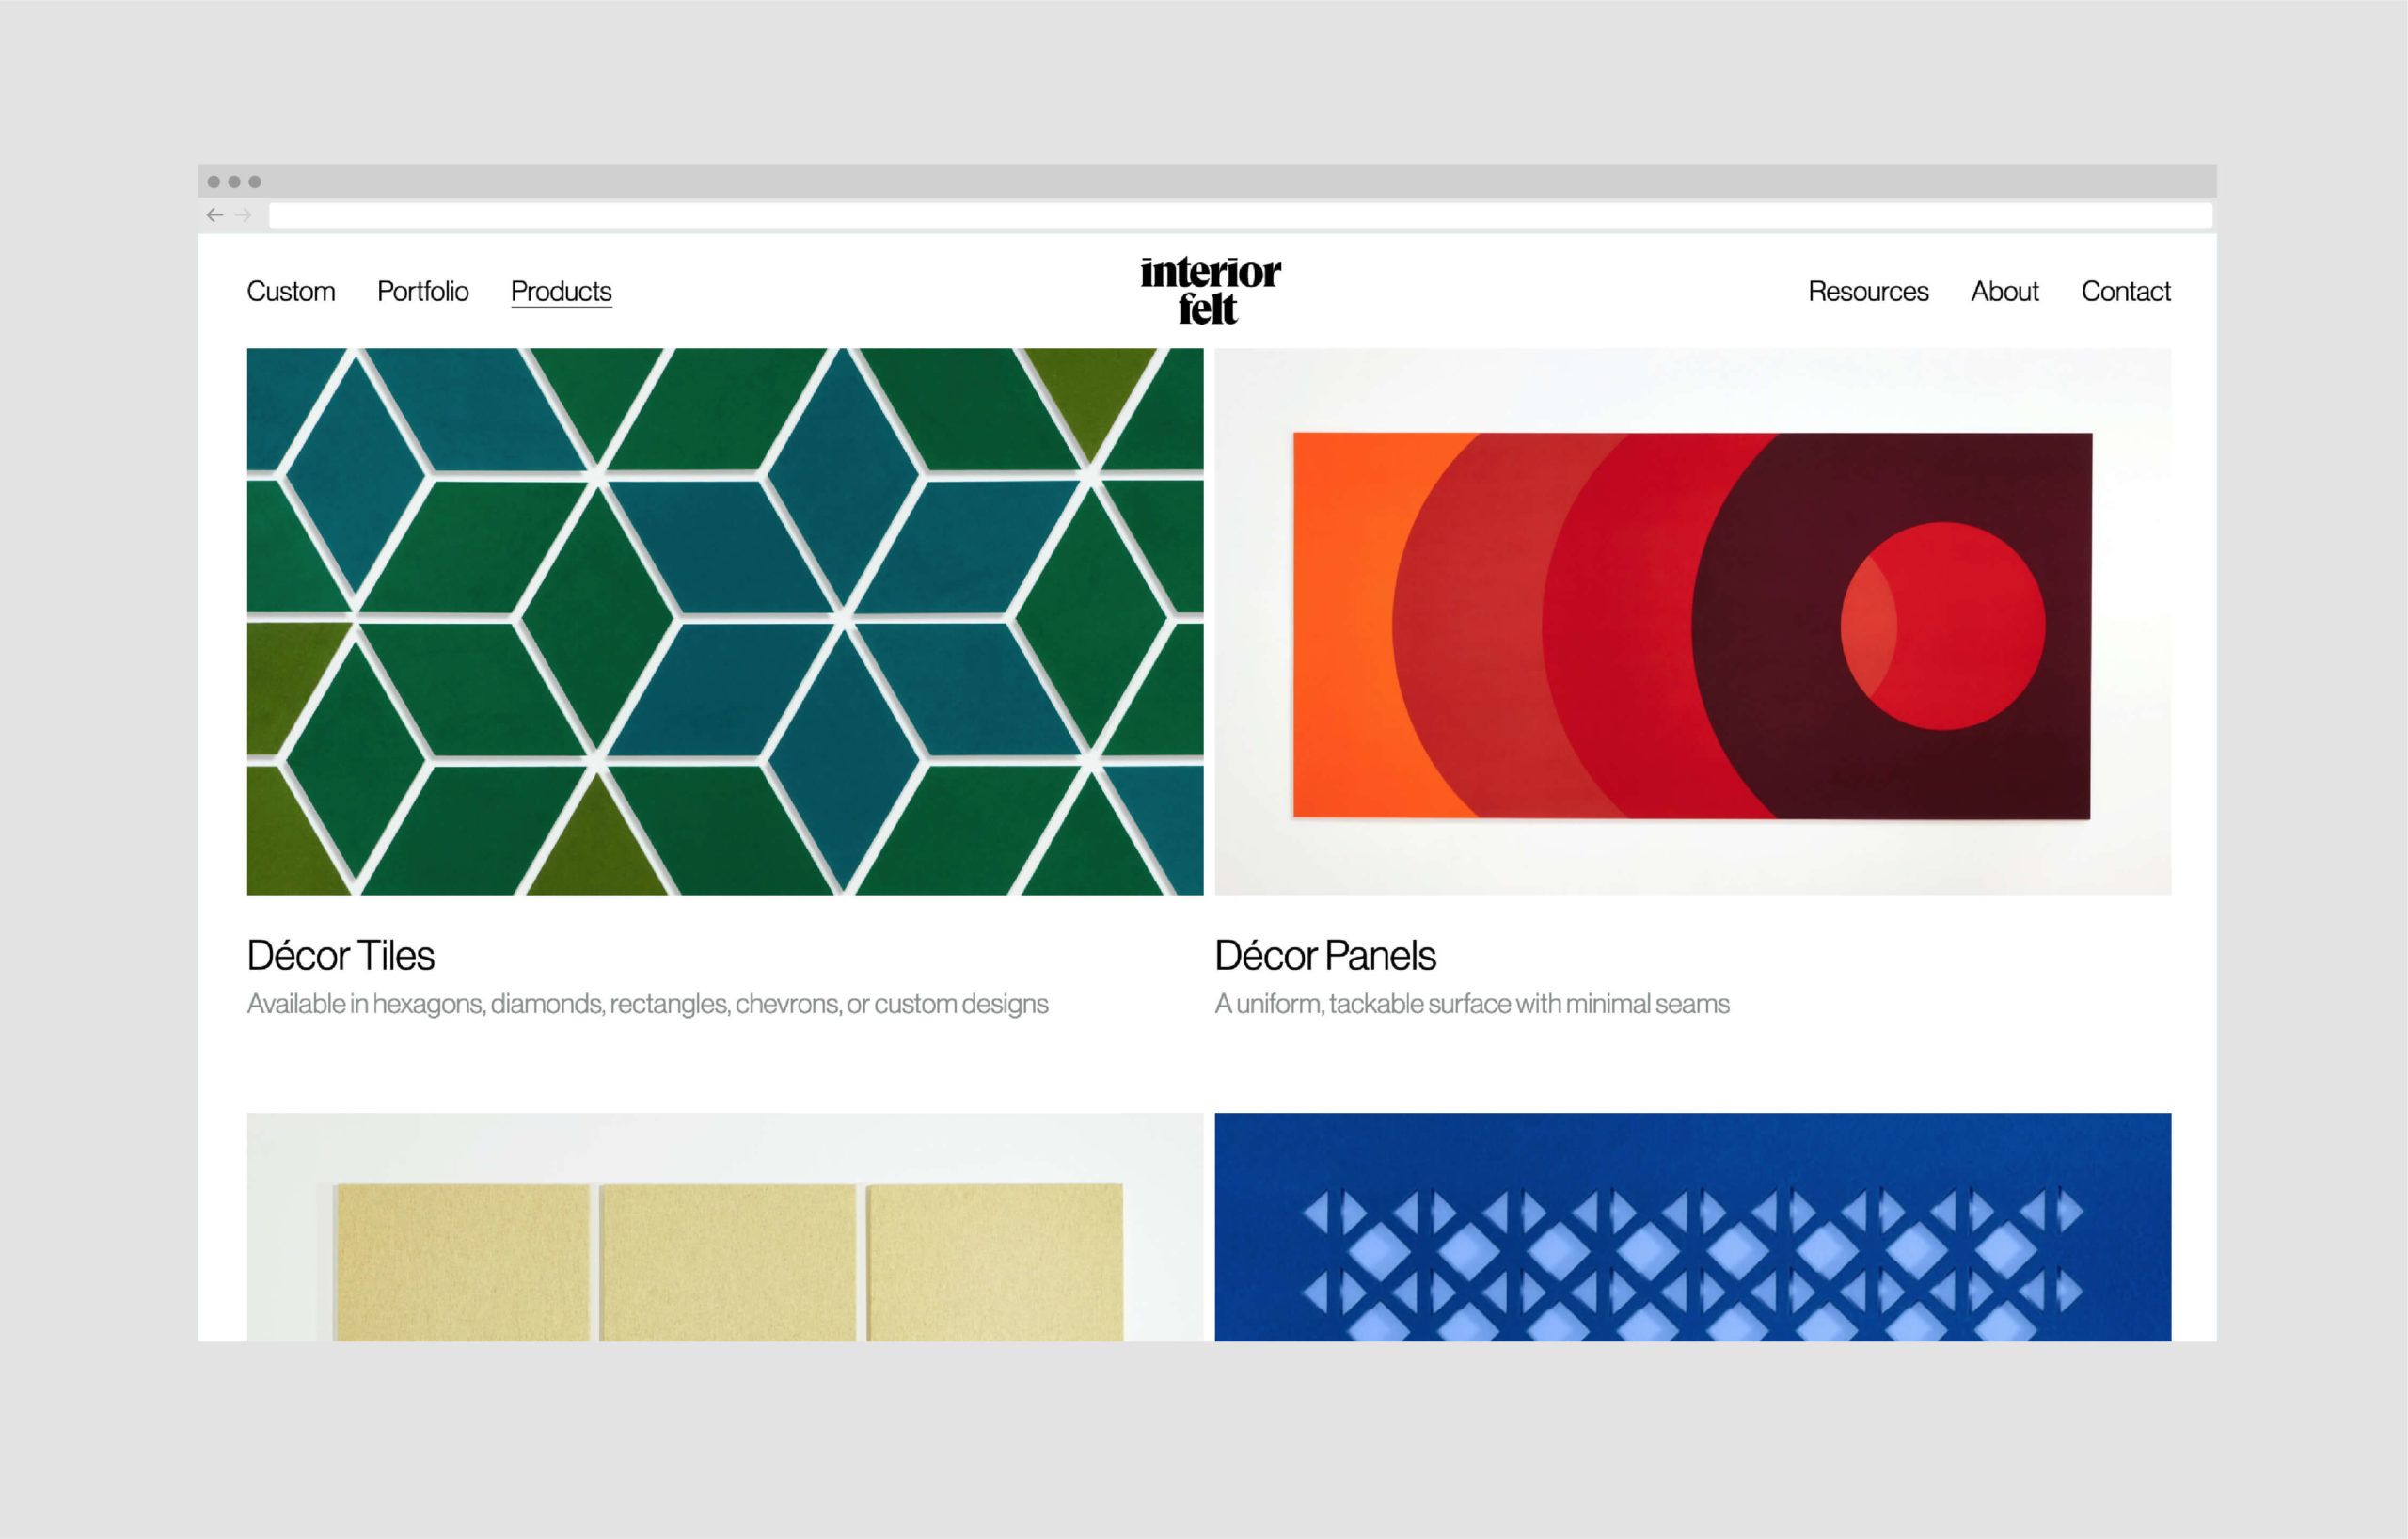This screenshot has height=1539, width=2408.
Task: Click the middle gray window dot
Action: [x=234, y=182]
